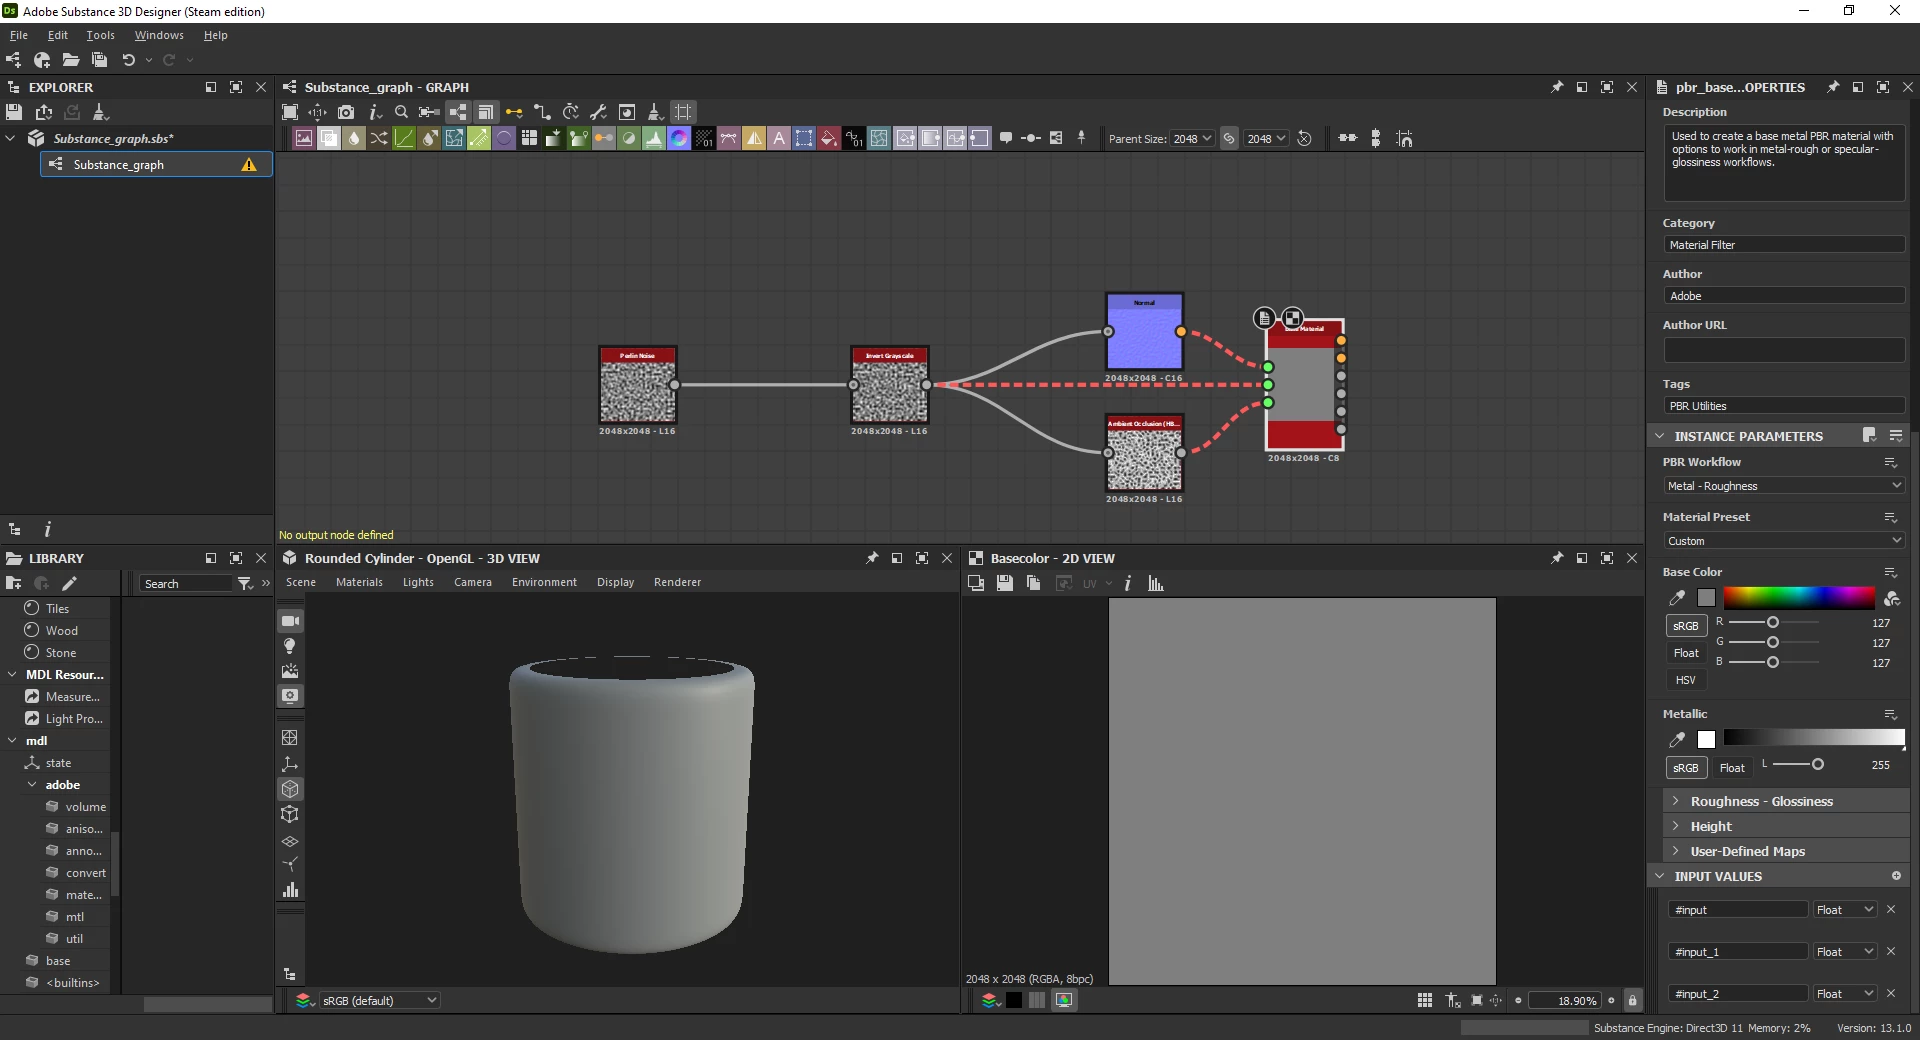Add a Text node from node toolbar
Screen dimensions: 1920x1040
(779, 138)
